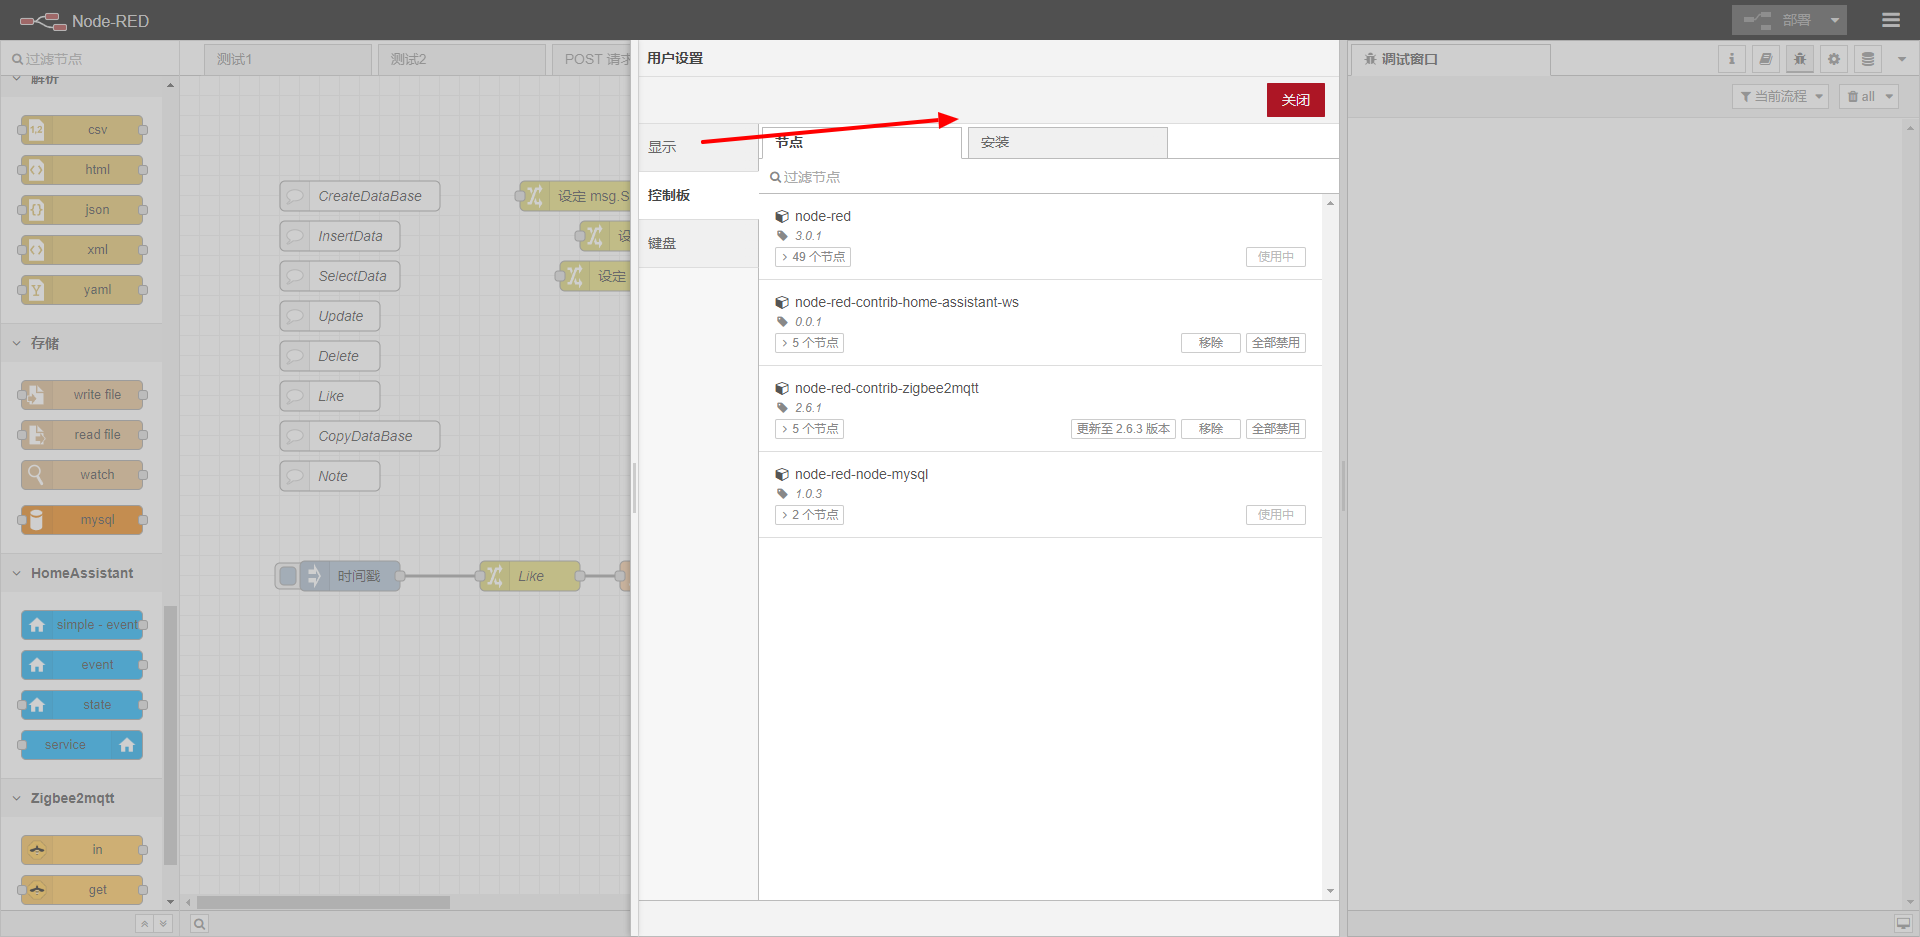Screen dimensions: 1920x937
Task: Focus the palette filter nodes search
Action: [x=90, y=59]
